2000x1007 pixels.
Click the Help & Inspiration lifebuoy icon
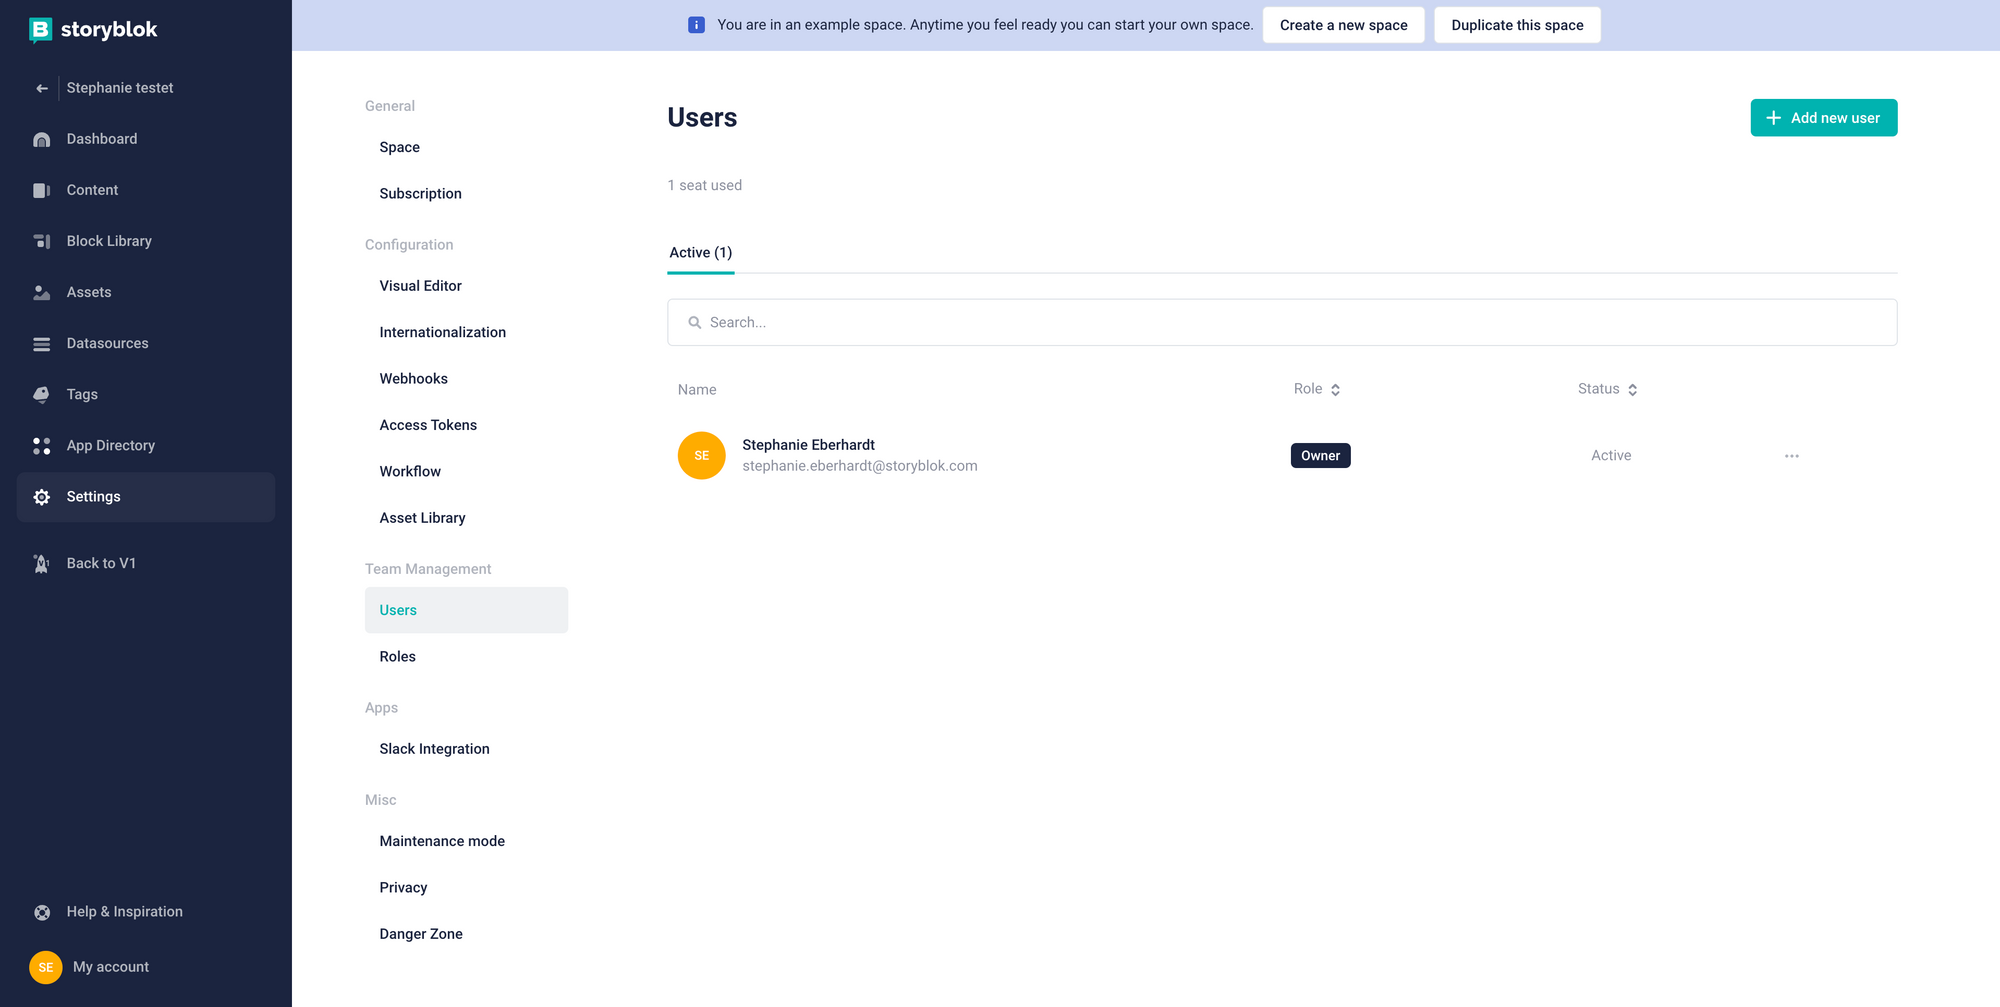pyautogui.click(x=42, y=912)
